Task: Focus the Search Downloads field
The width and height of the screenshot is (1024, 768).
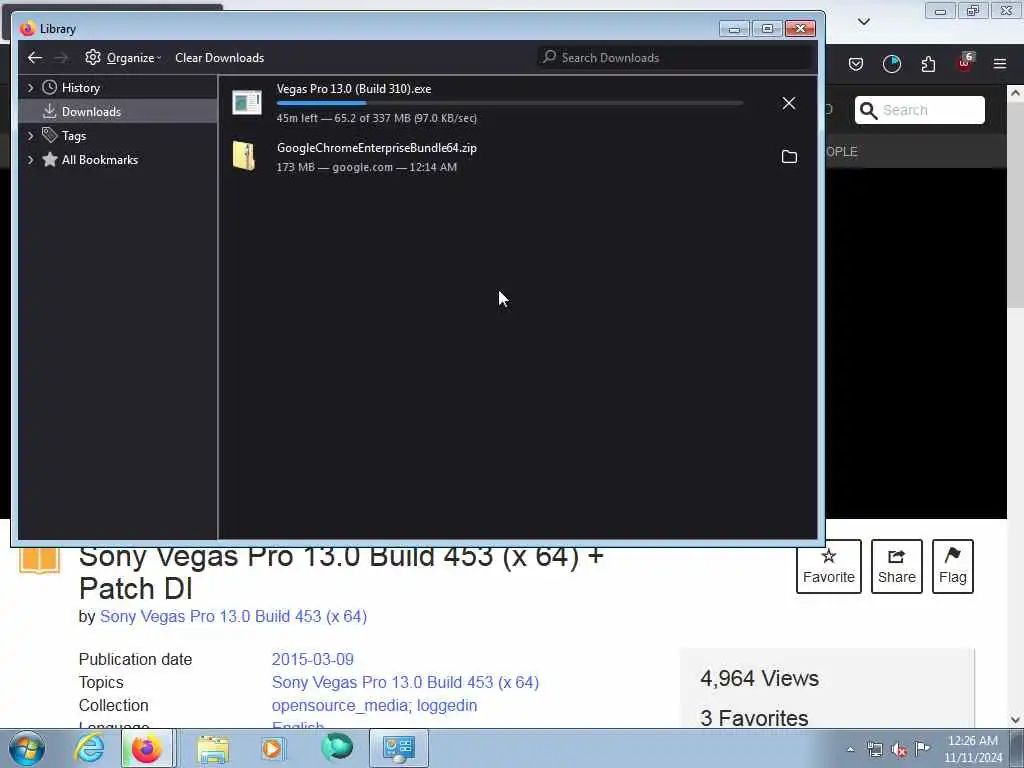Action: [675, 57]
